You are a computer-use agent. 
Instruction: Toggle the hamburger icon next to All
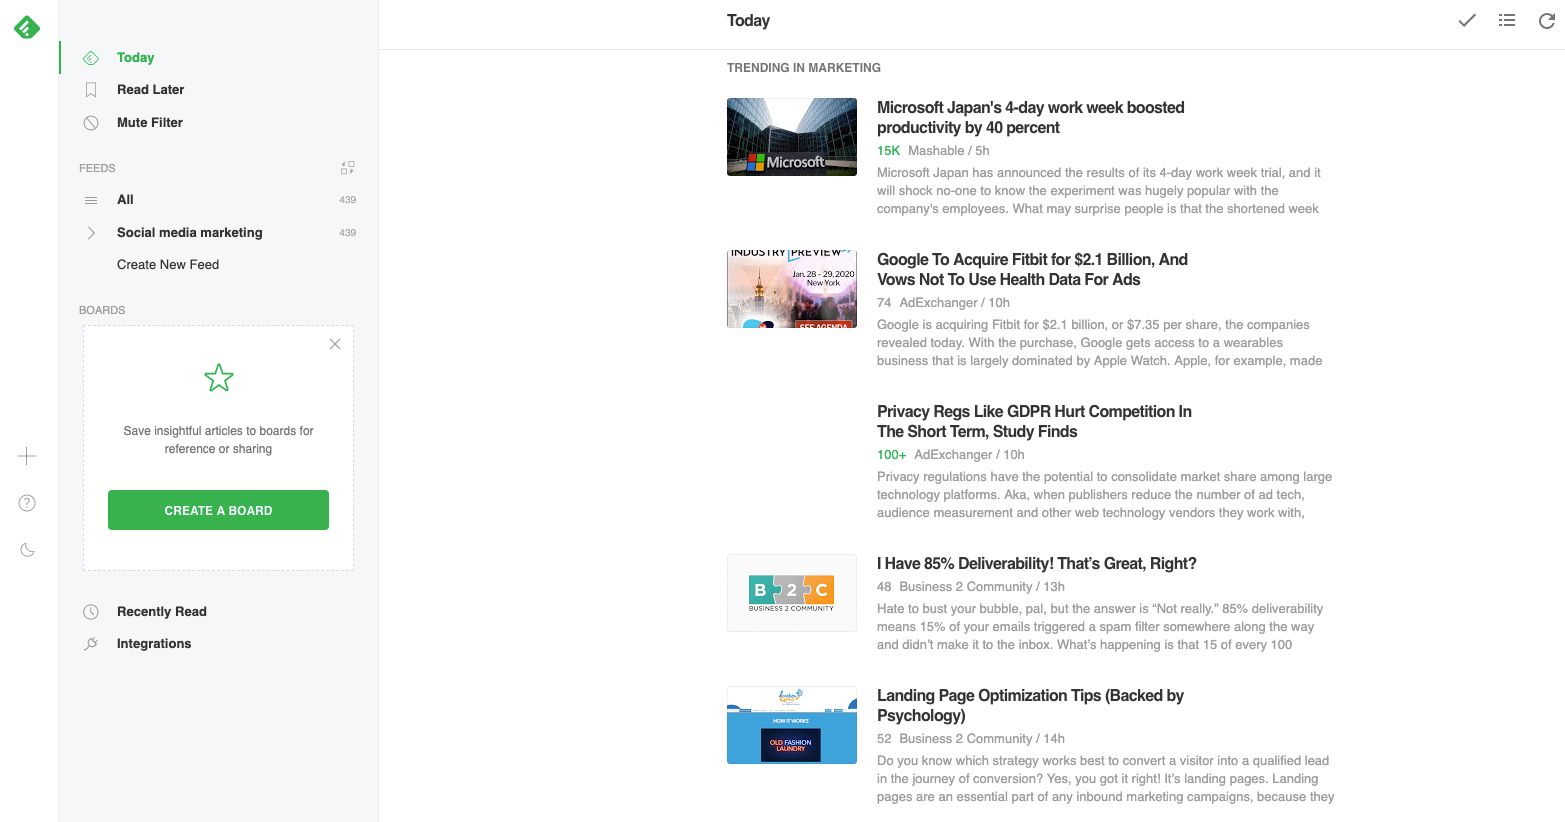[x=90, y=199]
